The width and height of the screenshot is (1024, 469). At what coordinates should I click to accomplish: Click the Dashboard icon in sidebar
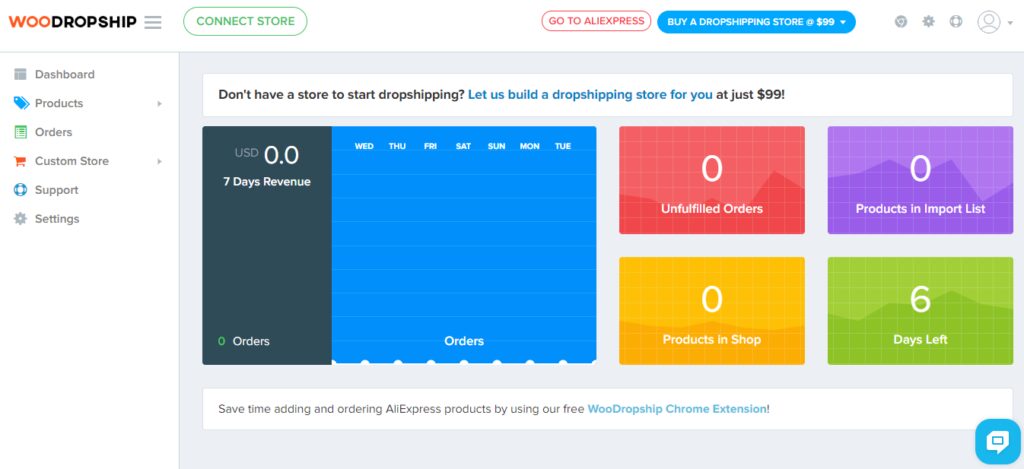click(x=21, y=74)
